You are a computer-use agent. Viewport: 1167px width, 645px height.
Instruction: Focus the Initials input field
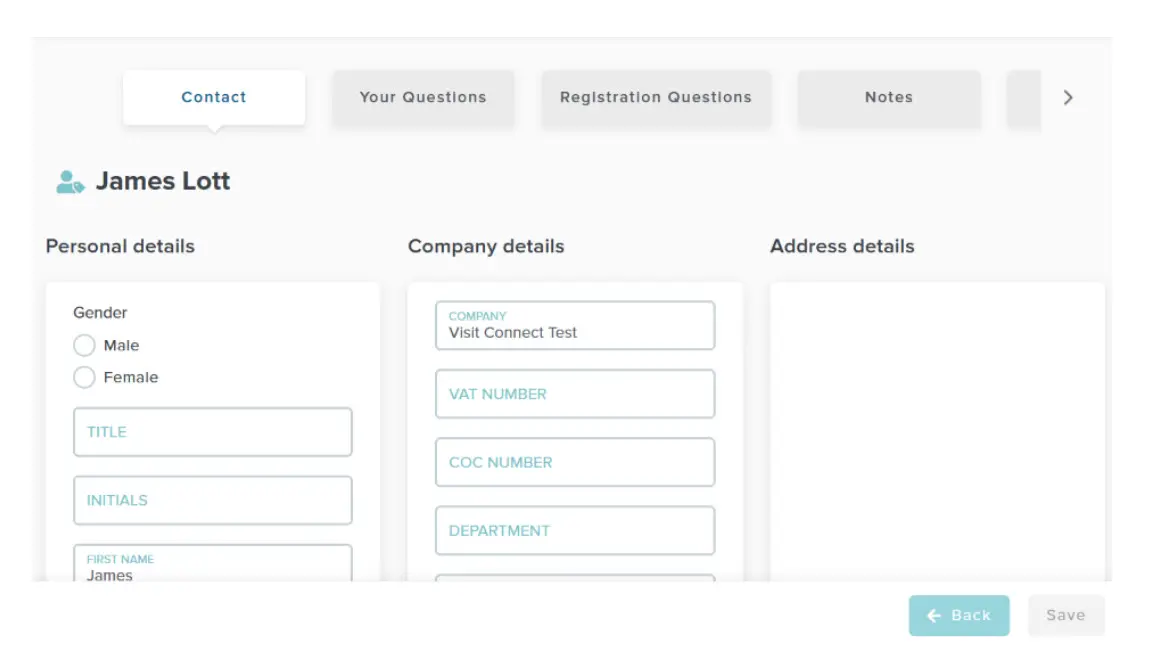(212, 500)
